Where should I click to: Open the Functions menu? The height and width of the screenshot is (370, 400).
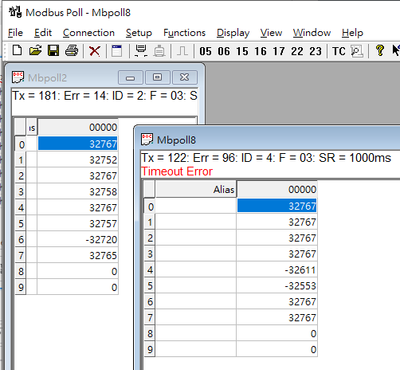(184, 33)
